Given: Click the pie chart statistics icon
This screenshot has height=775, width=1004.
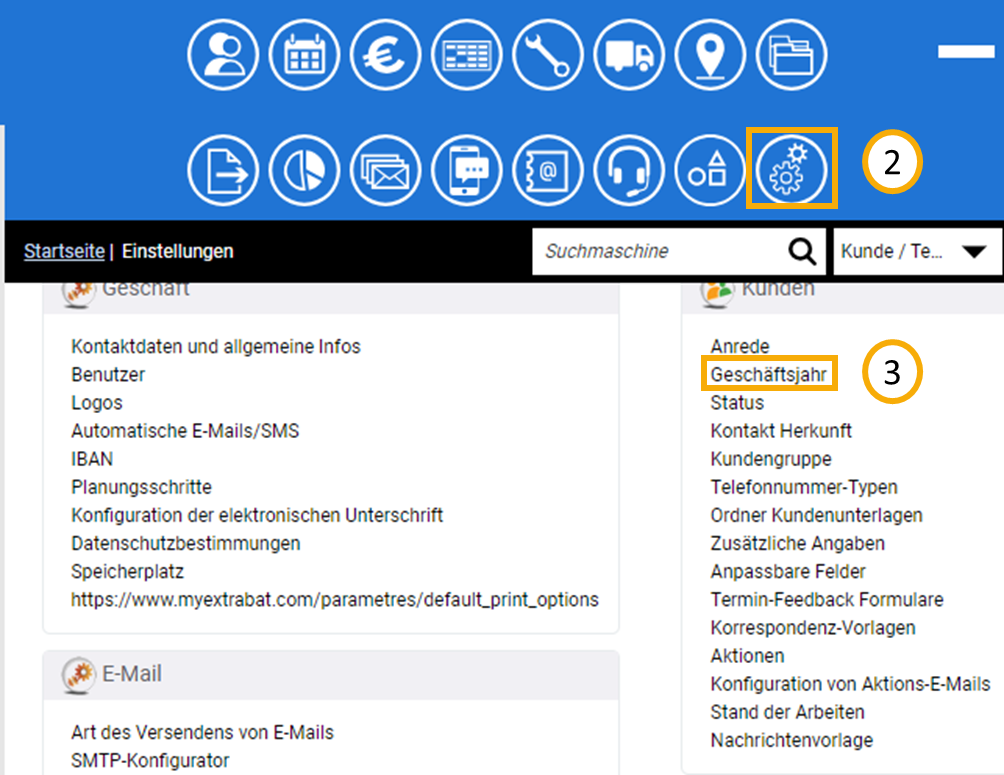Looking at the screenshot, I should click(304, 169).
